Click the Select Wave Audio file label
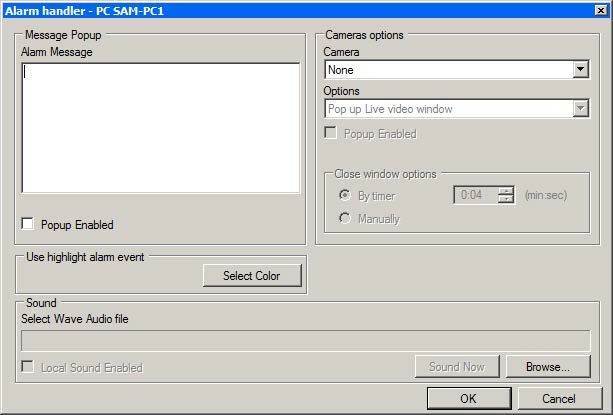The image size is (613, 415). [75, 319]
